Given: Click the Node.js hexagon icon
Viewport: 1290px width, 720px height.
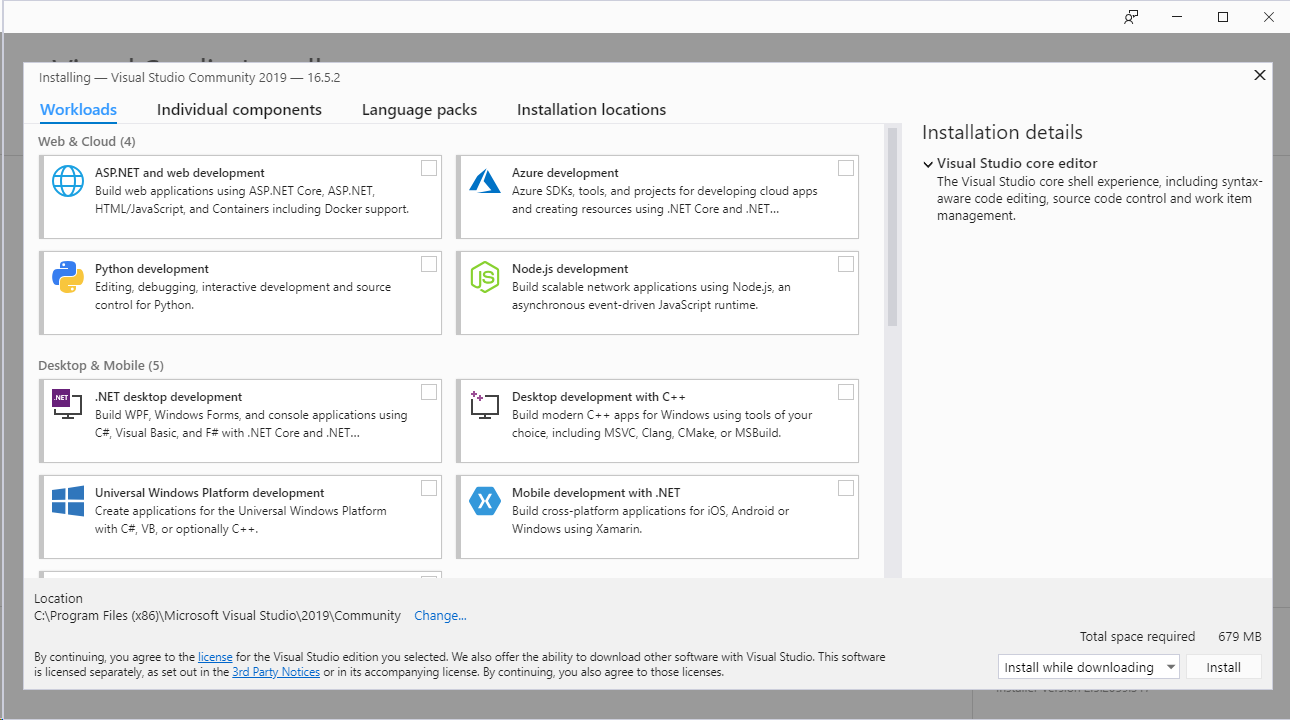Looking at the screenshot, I should click(485, 277).
